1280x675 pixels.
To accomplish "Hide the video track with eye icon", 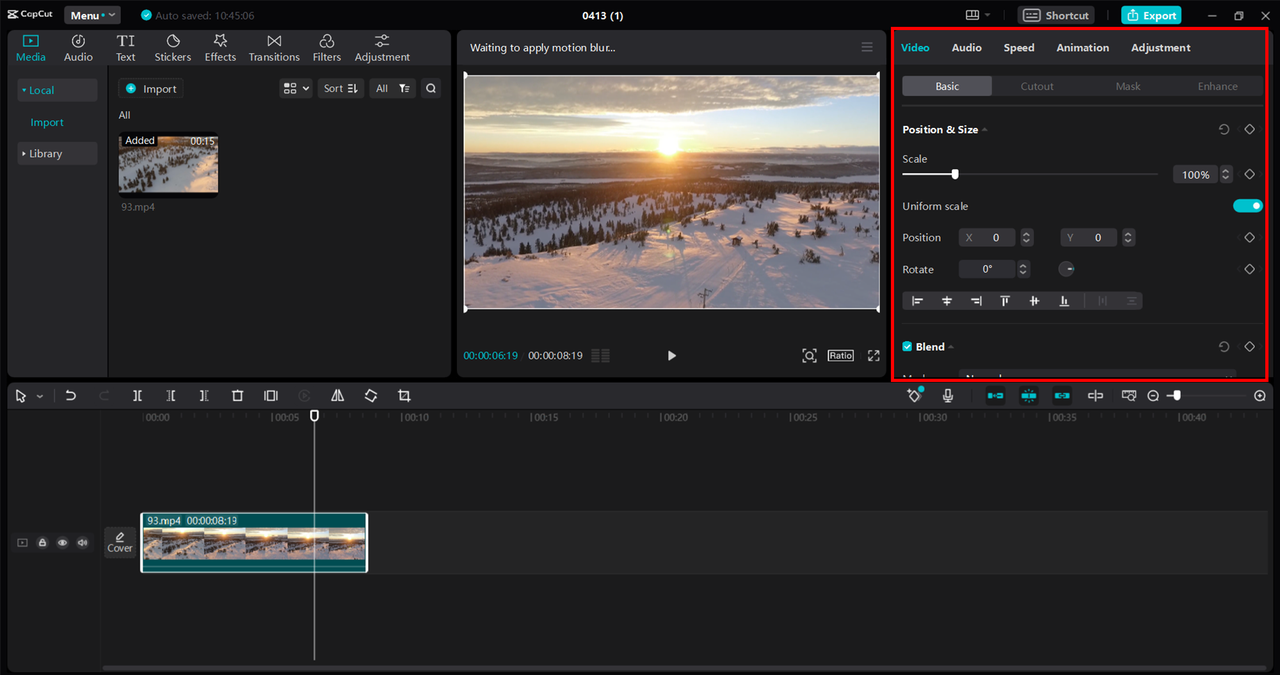I will [x=62, y=543].
